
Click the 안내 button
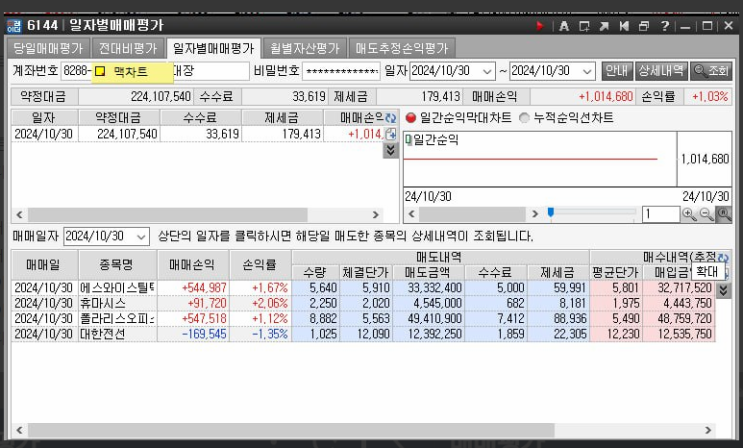click(x=617, y=71)
